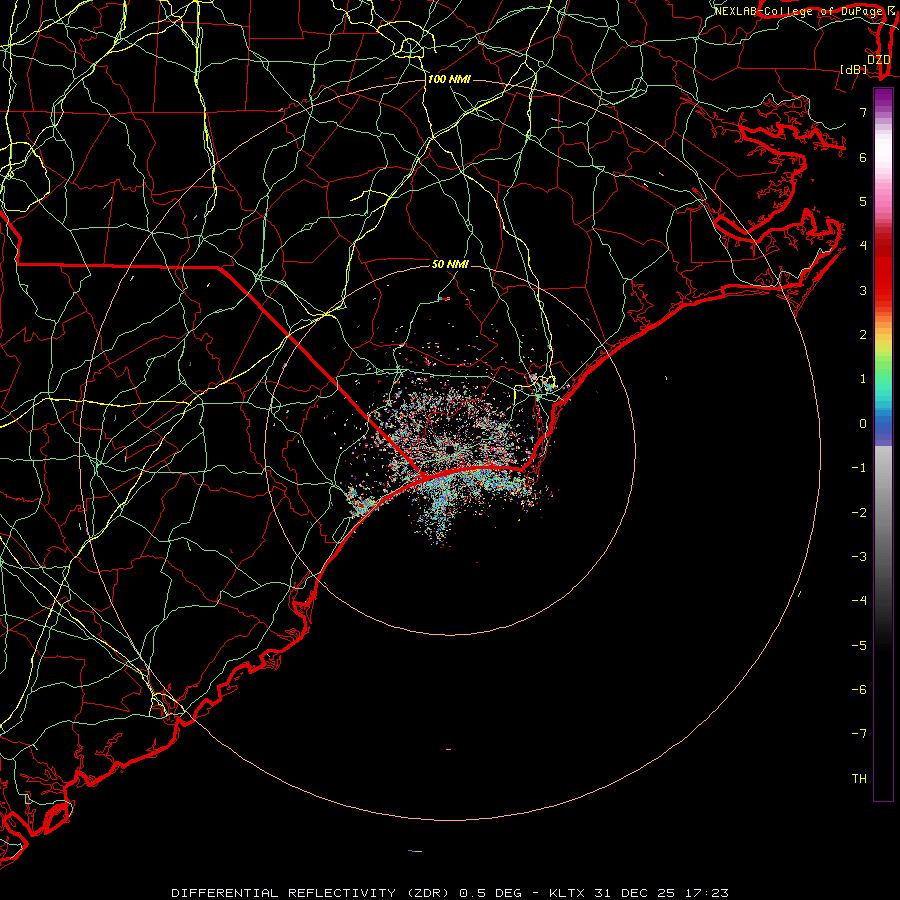Click the 4 value on the dB scale
This screenshot has width=900, height=900.
(863, 246)
